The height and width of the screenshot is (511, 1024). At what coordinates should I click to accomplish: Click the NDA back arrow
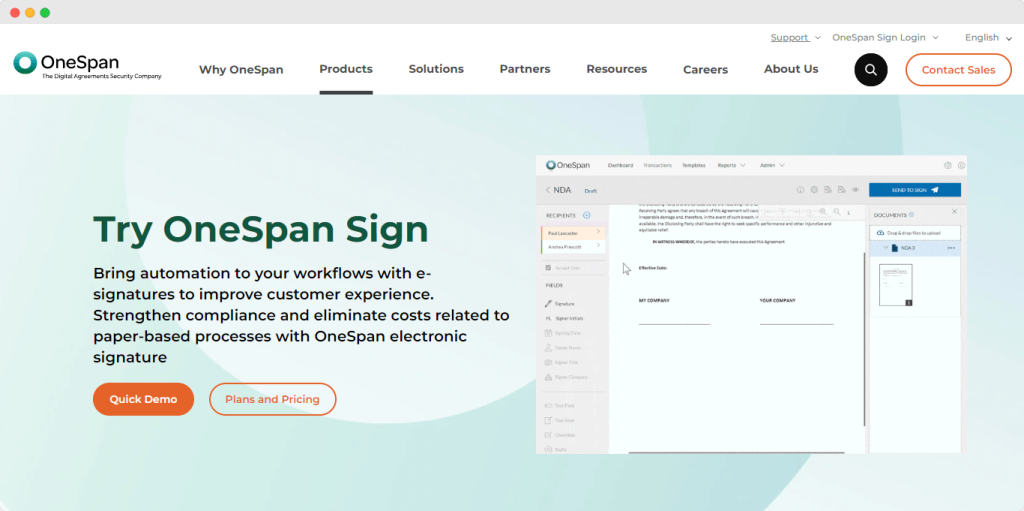coord(548,190)
